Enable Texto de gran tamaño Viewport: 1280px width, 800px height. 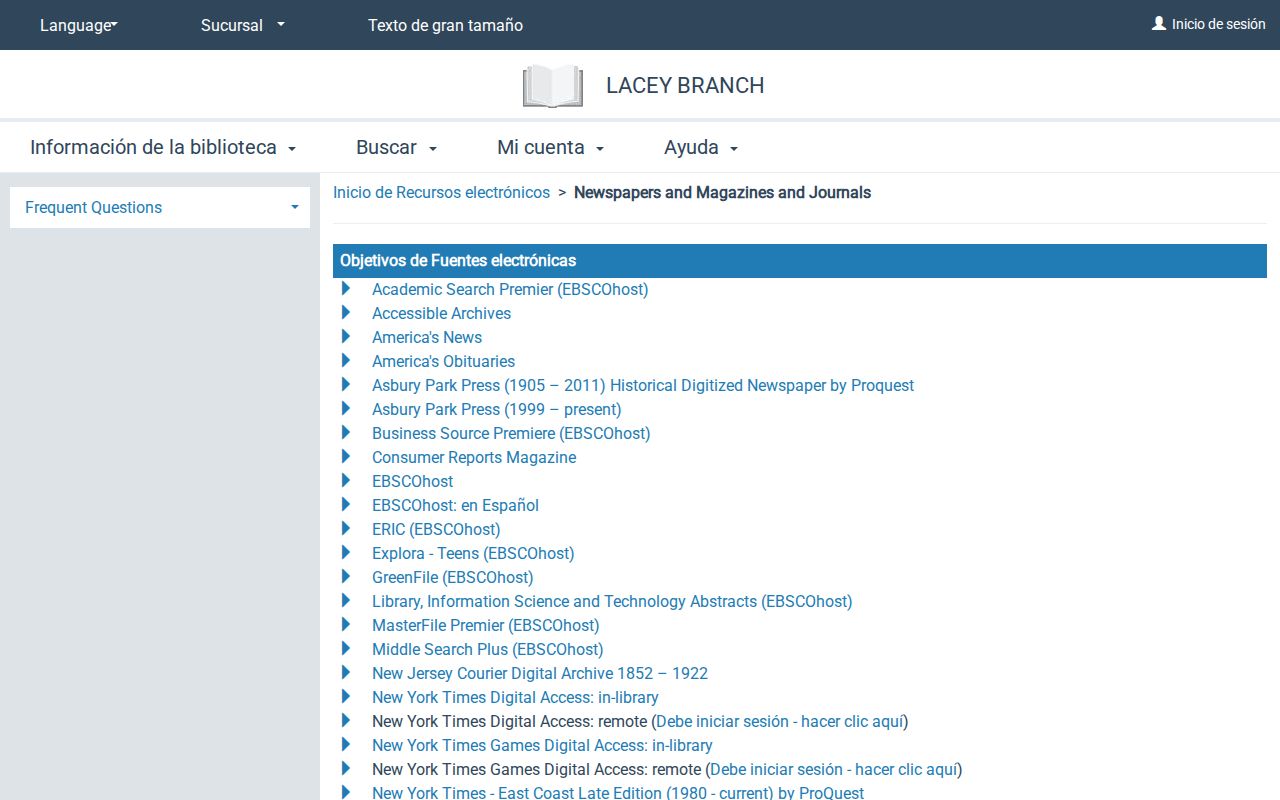(445, 25)
